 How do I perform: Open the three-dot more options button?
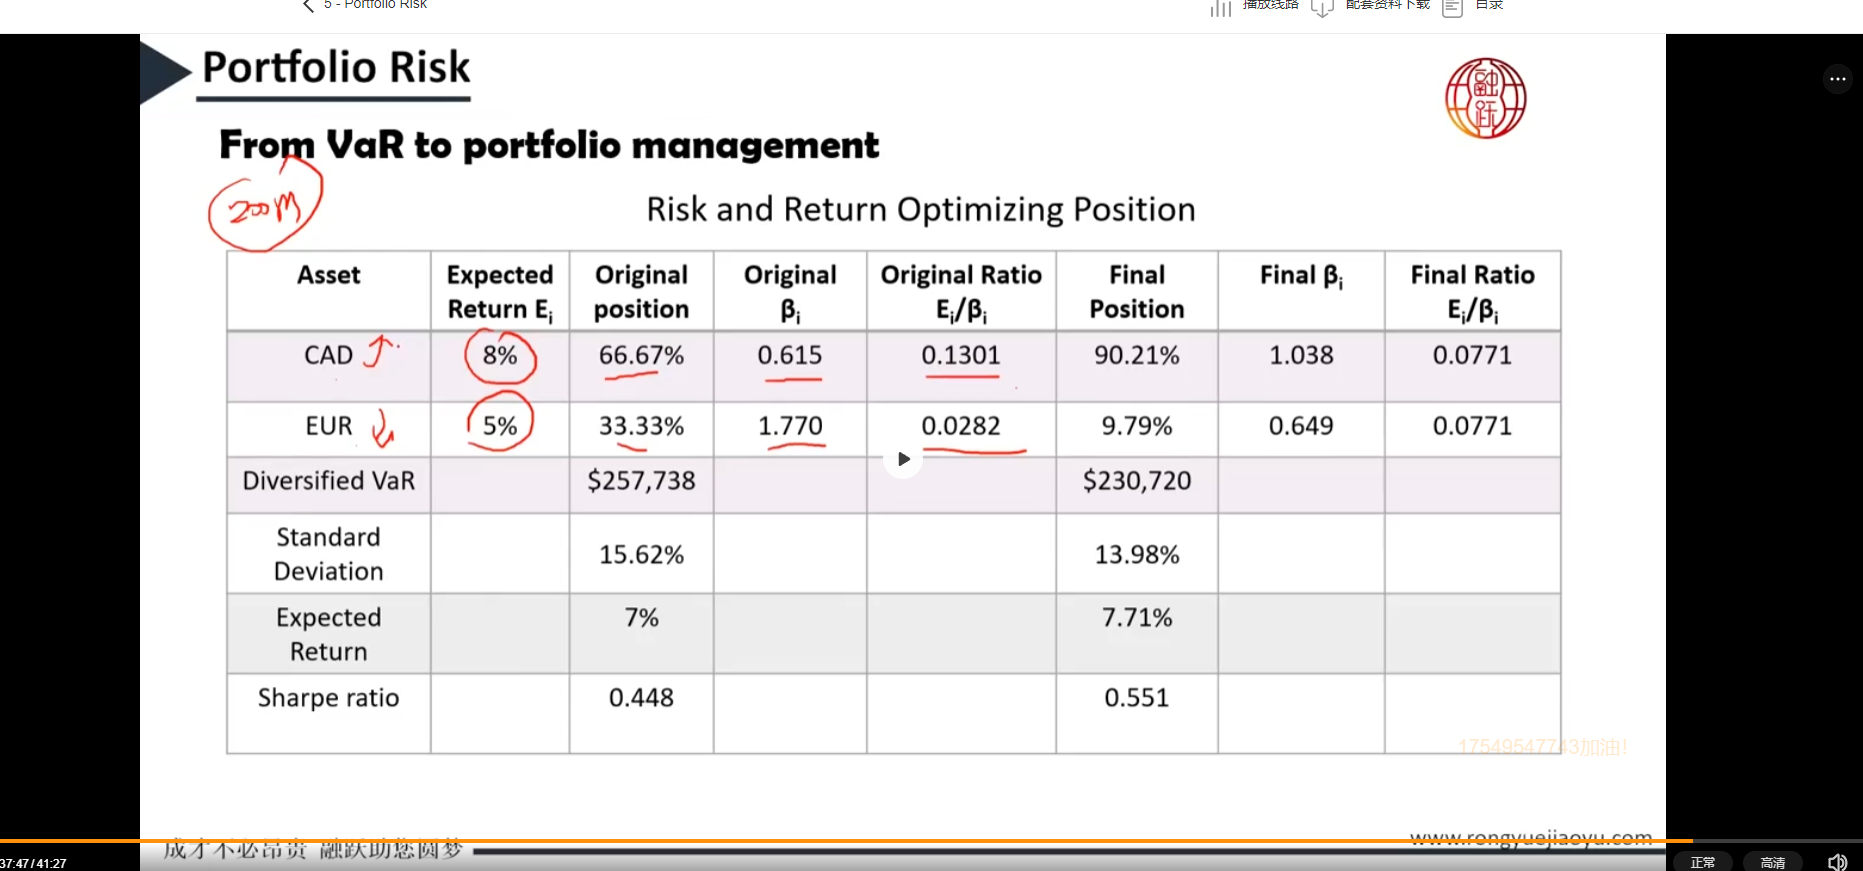1837,79
